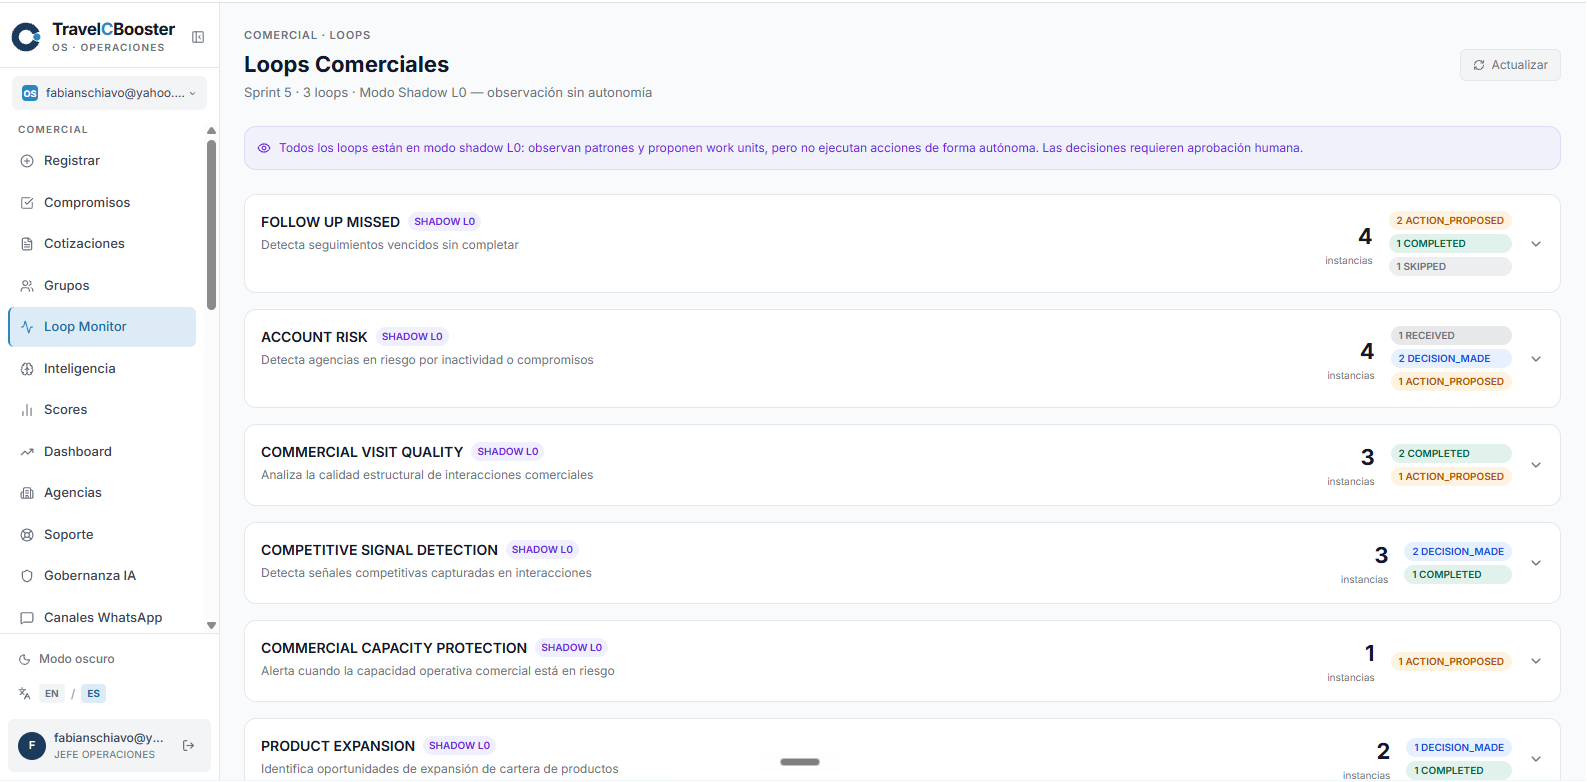
Task: Switch language to EN
Action: point(52,694)
